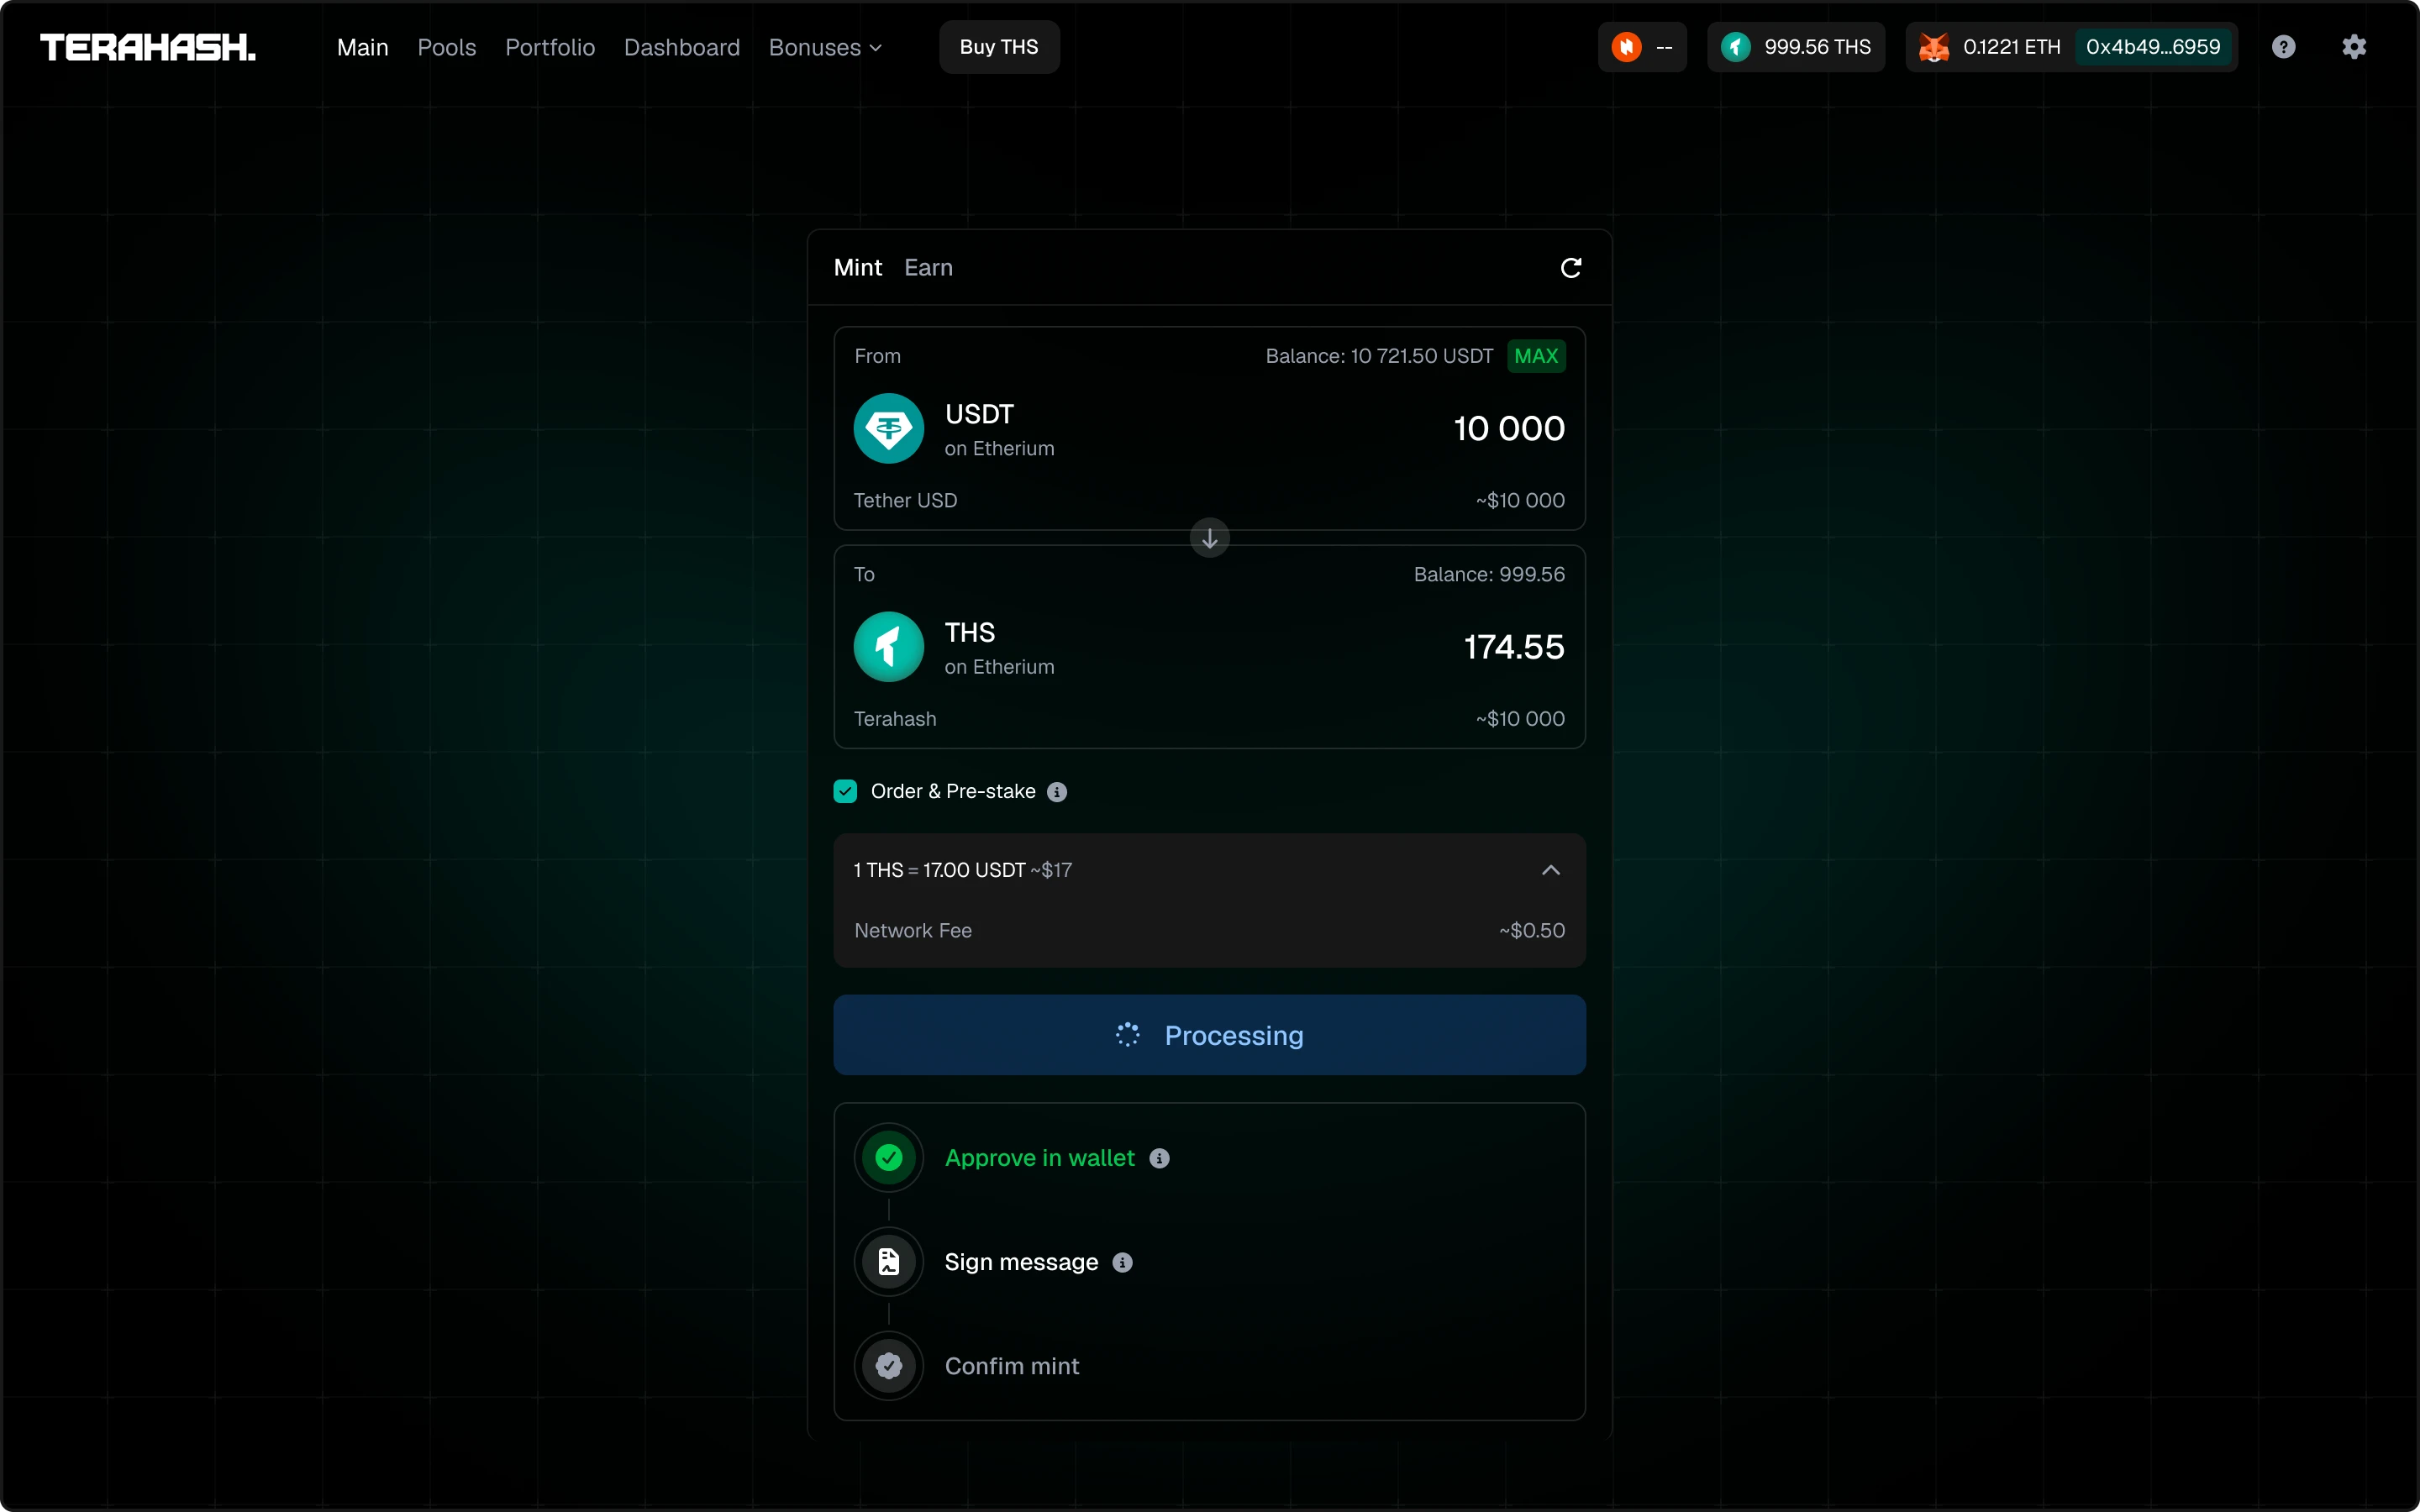
Task: Click the ~$10 000 value under THS amount
Action: point(1520,719)
